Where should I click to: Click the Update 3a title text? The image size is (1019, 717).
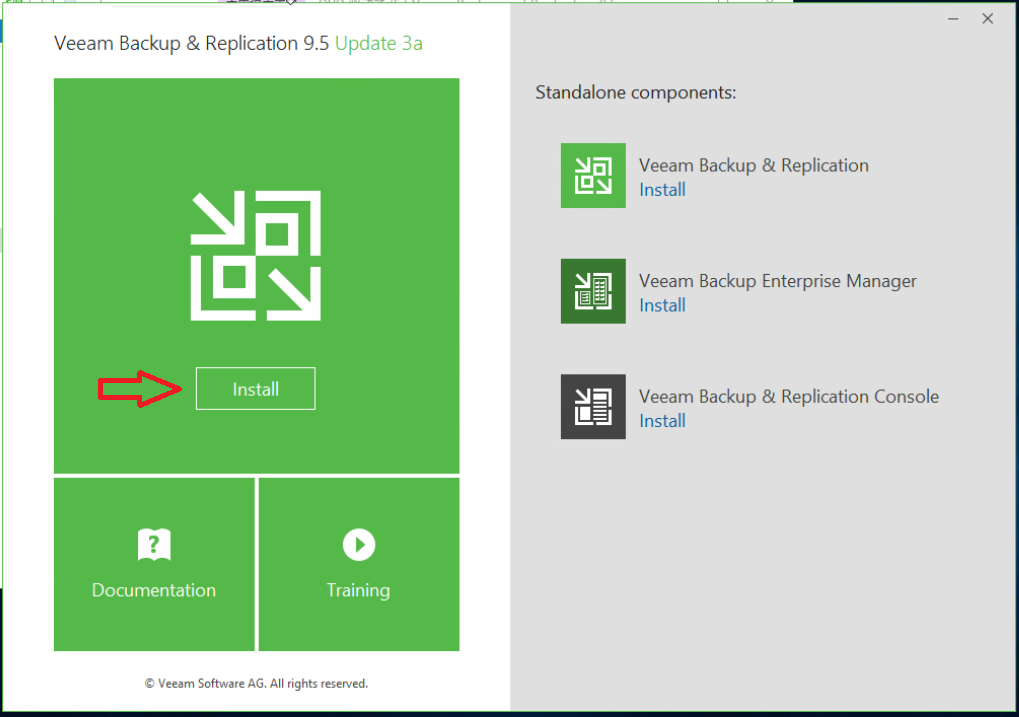pos(379,44)
